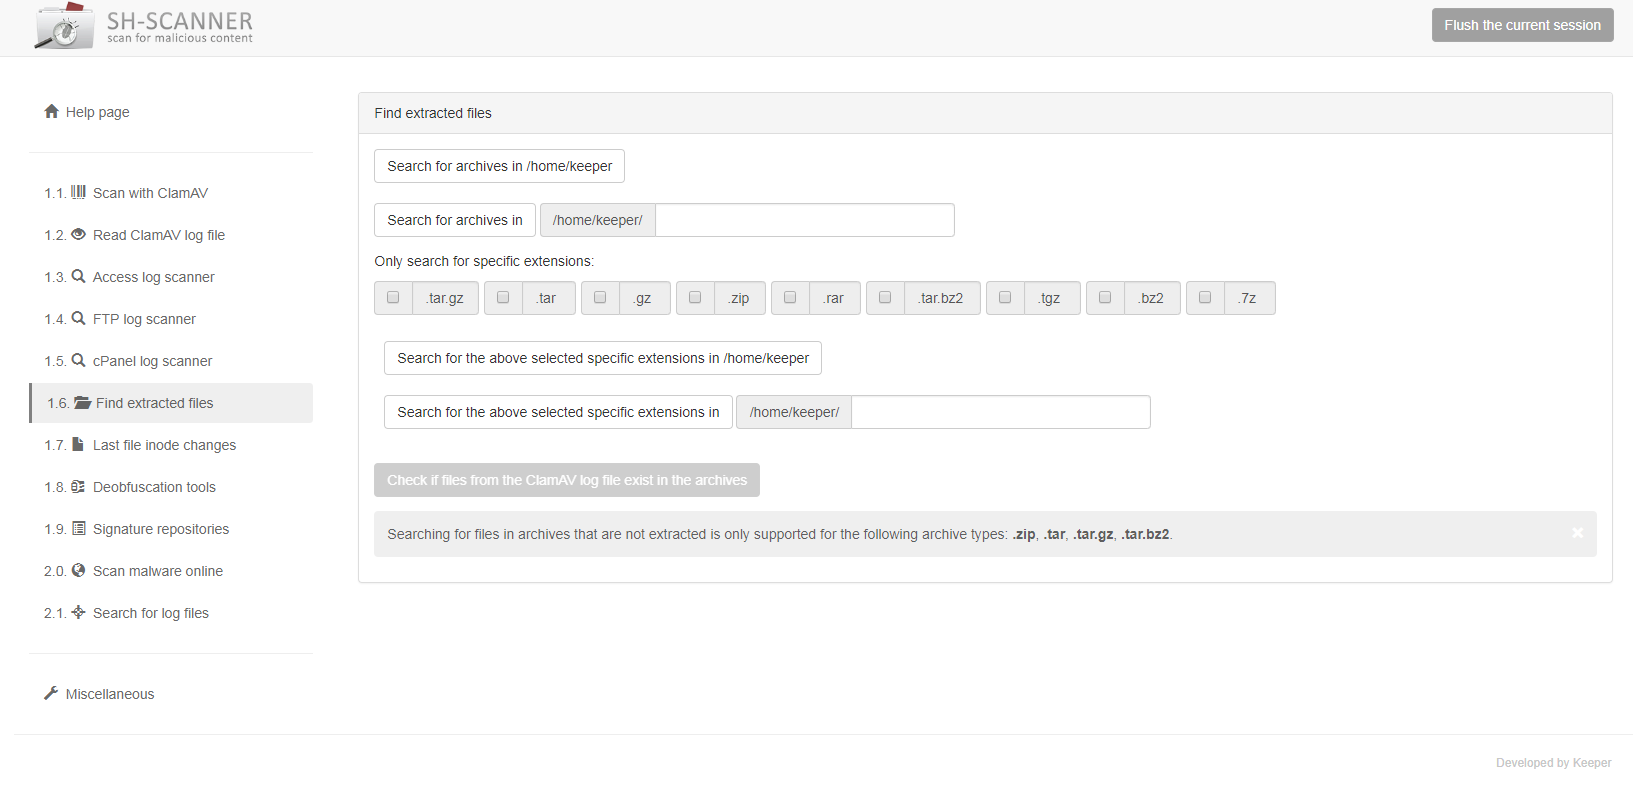Tick the .bz2 extension checkbox
Viewport: 1633px width, 787px height.
pos(1105,297)
